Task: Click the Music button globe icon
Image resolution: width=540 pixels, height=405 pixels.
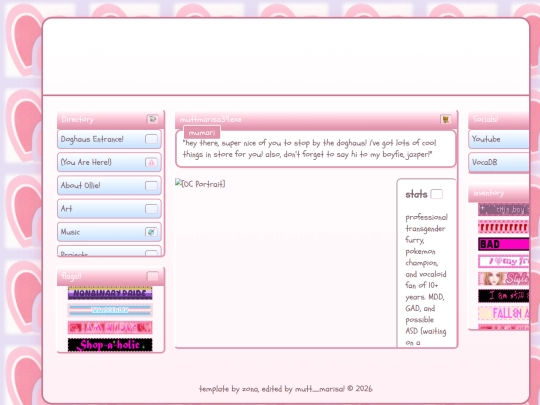Action: 151,232
